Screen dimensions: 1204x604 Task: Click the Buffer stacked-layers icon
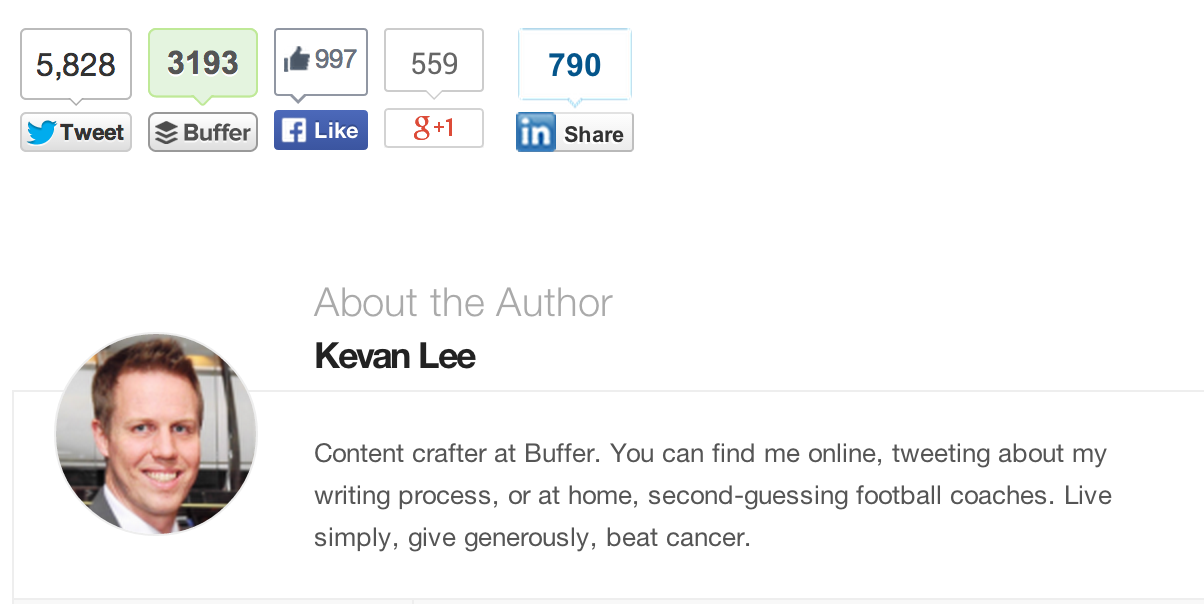[167, 133]
